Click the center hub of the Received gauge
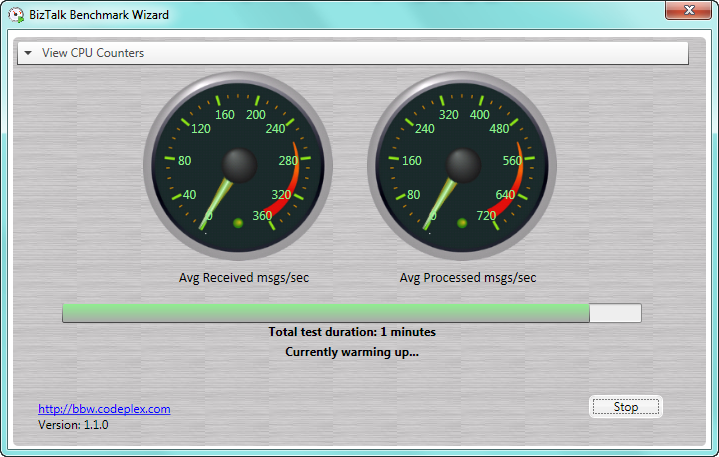This screenshot has height=457, width=719. coord(239,164)
